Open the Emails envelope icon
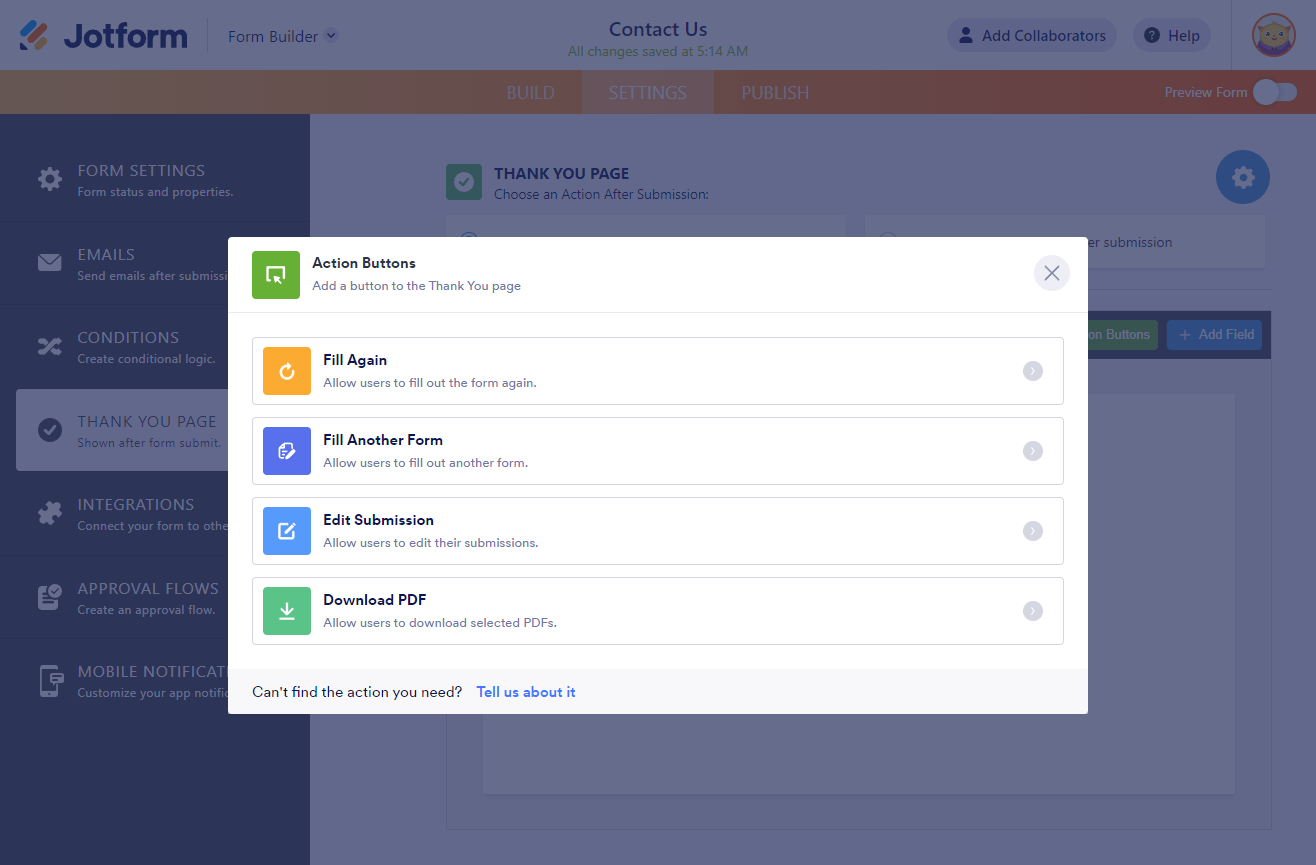Viewport: 1316px width, 865px height. click(50, 263)
